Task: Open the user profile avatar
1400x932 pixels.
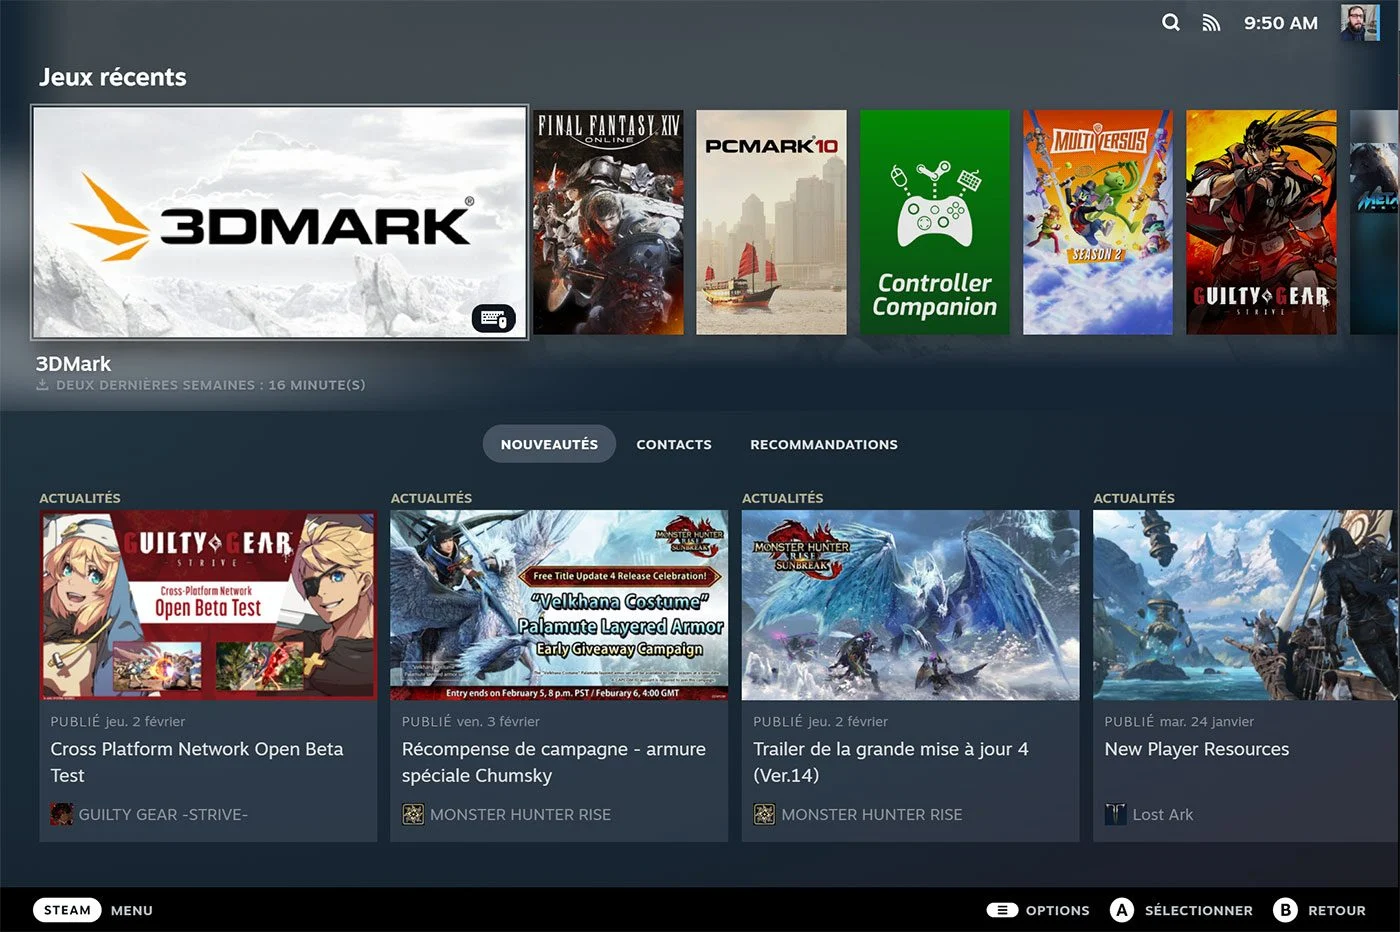Action: [1360, 22]
